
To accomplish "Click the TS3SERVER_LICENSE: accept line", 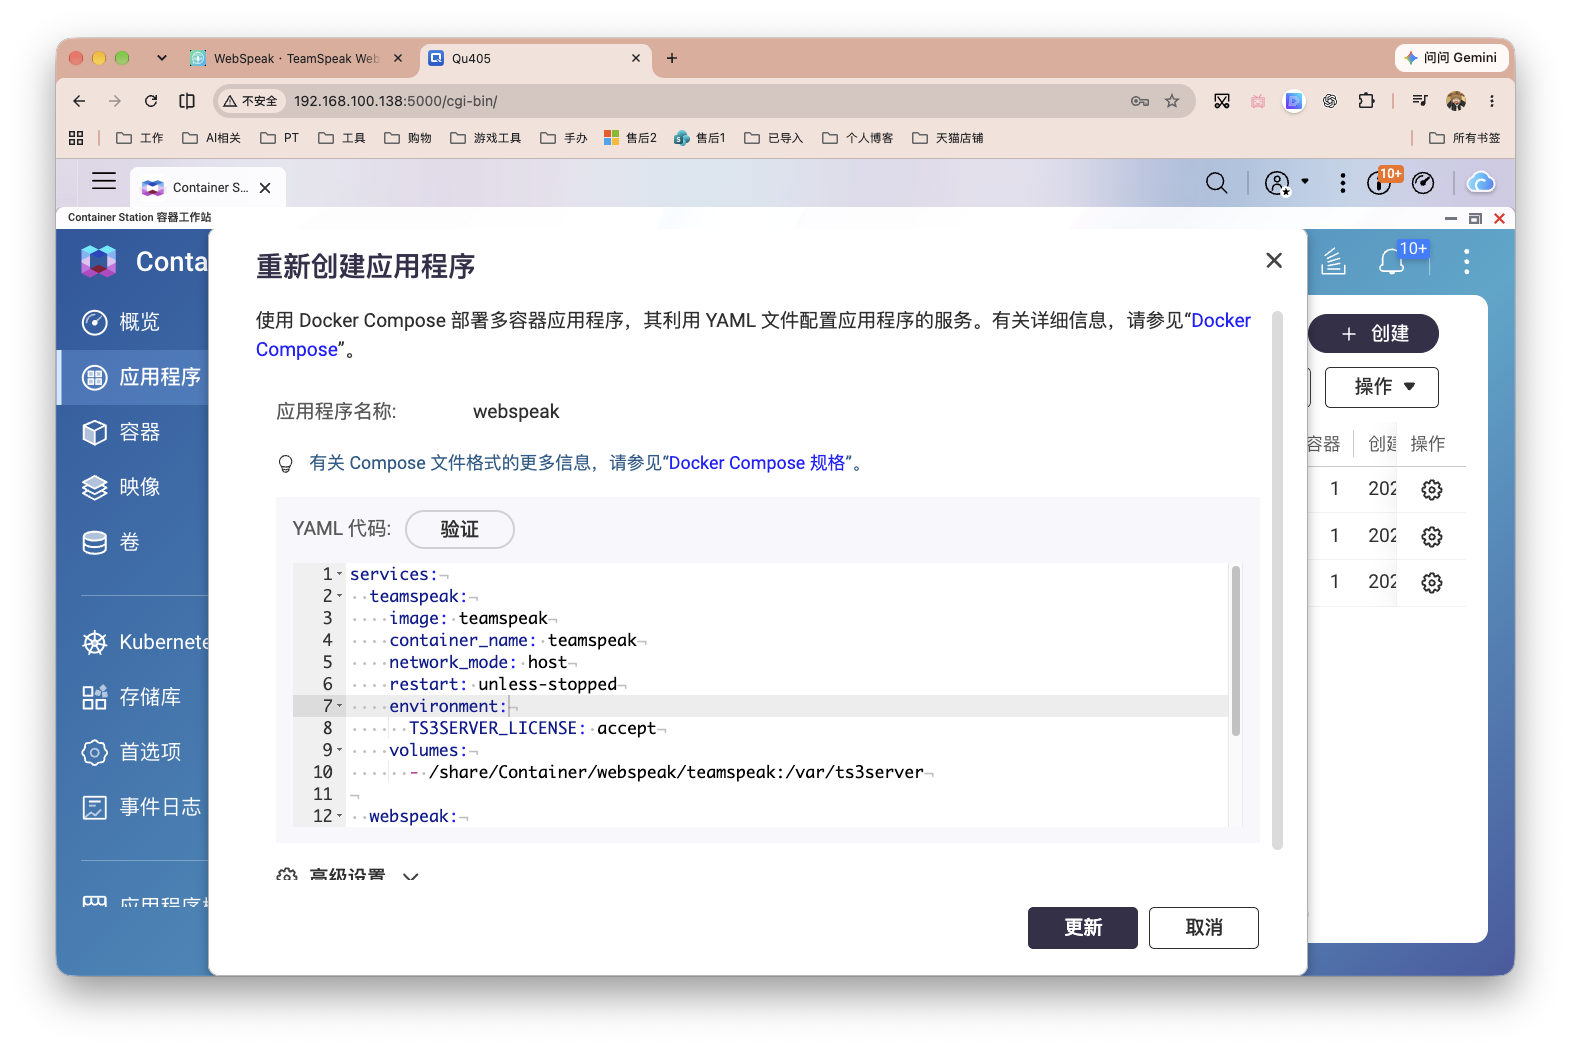I will [x=532, y=728].
